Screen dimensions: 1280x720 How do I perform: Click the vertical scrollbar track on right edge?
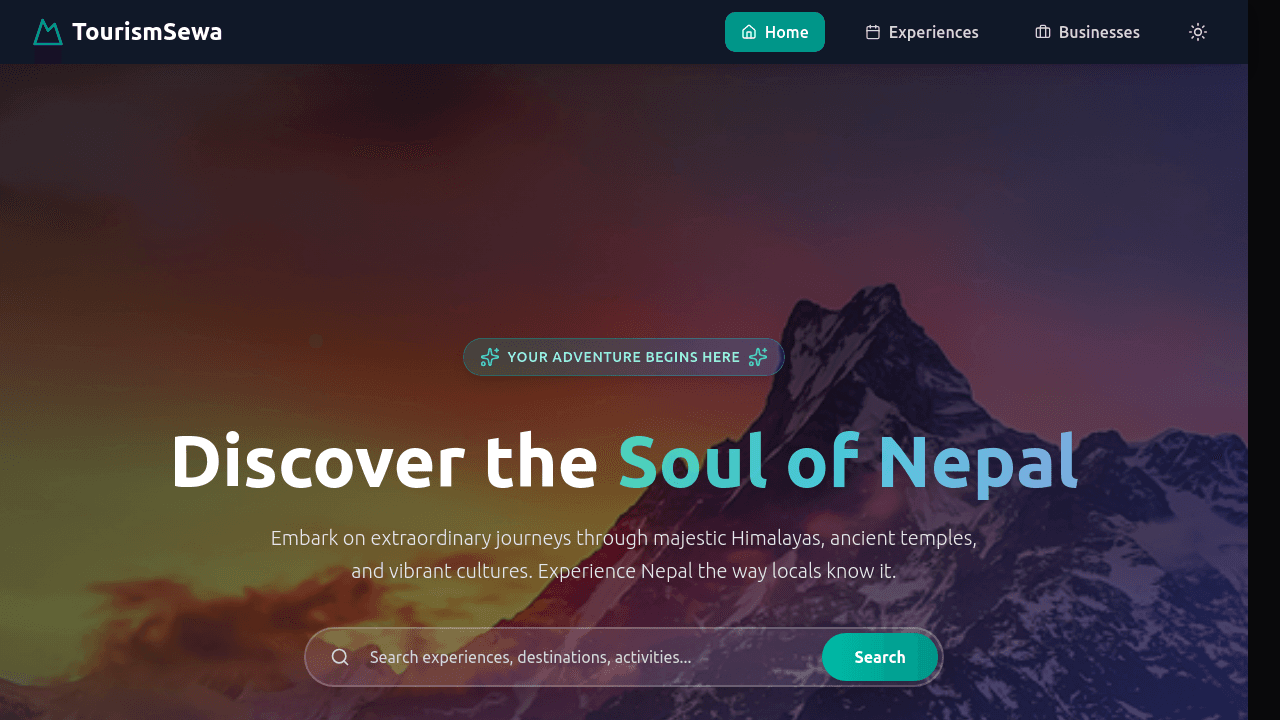tap(1264, 360)
